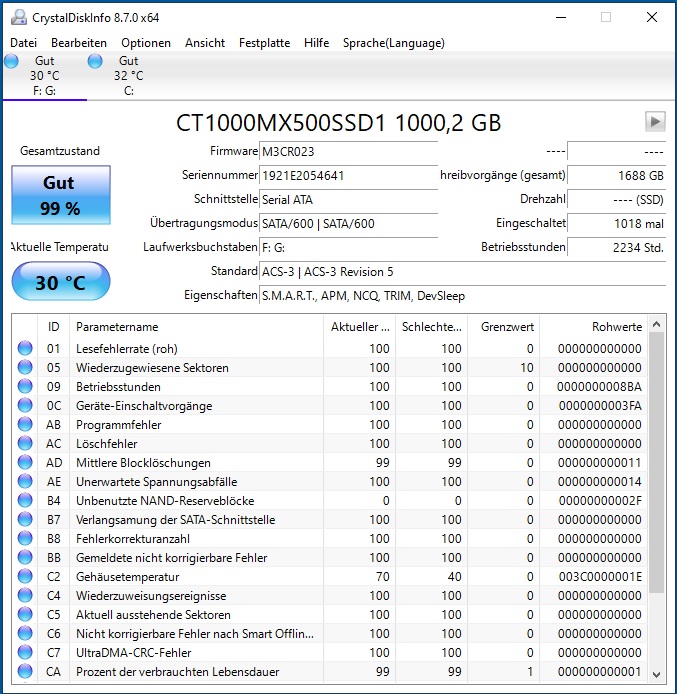Click status orb of Programmfehler row
Image resolution: width=677 pixels, height=694 pixels.
(x=25, y=424)
